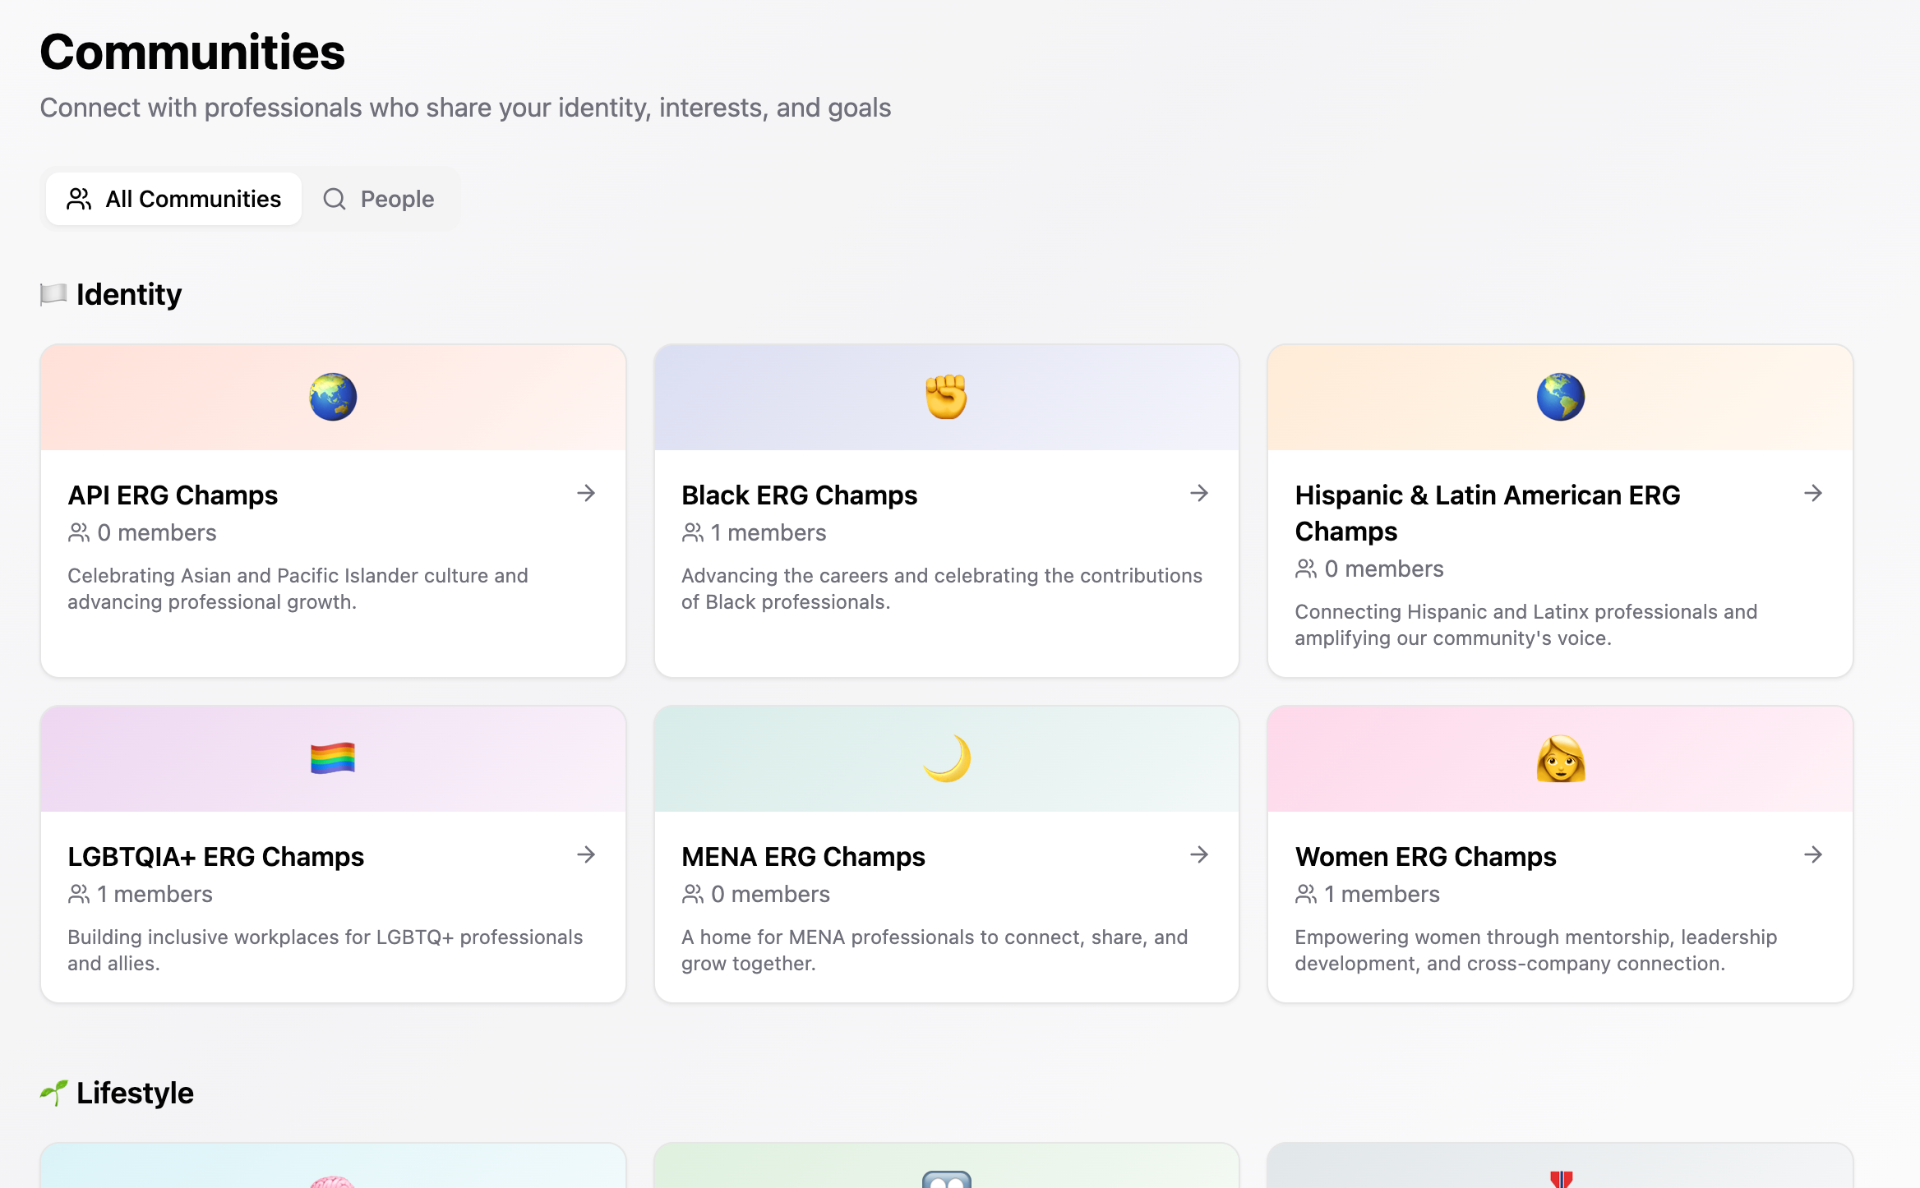Click the seedling icon beside Lifestyle heading
Image resolution: width=1920 pixels, height=1188 pixels.
pyautogui.click(x=54, y=1092)
